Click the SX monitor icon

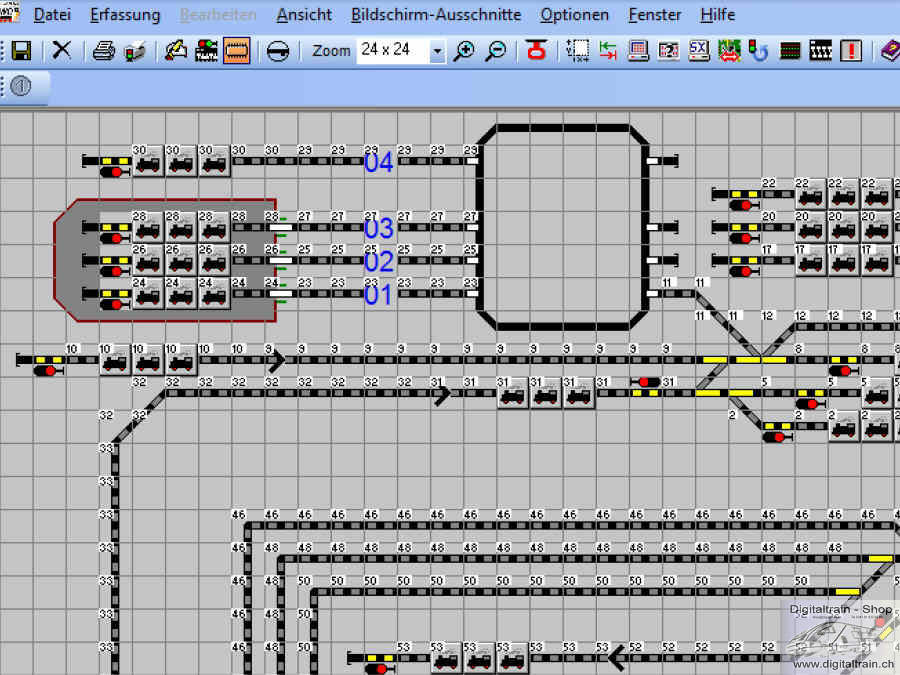pyautogui.click(x=699, y=50)
